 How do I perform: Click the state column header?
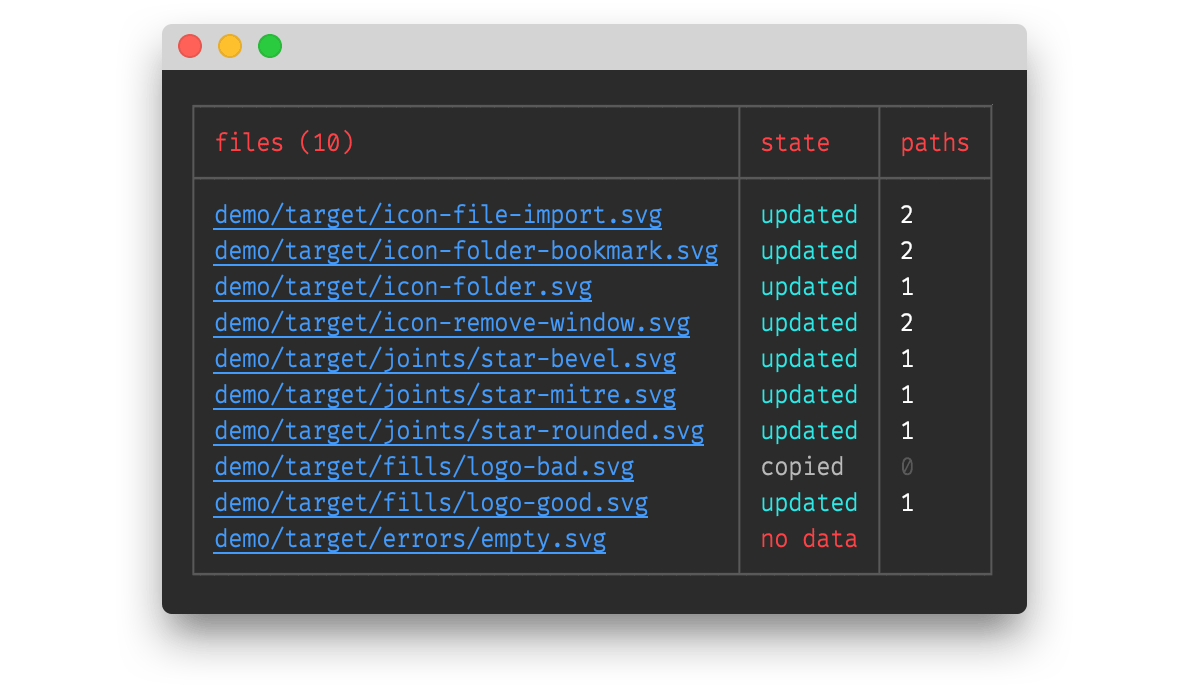[x=795, y=142]
